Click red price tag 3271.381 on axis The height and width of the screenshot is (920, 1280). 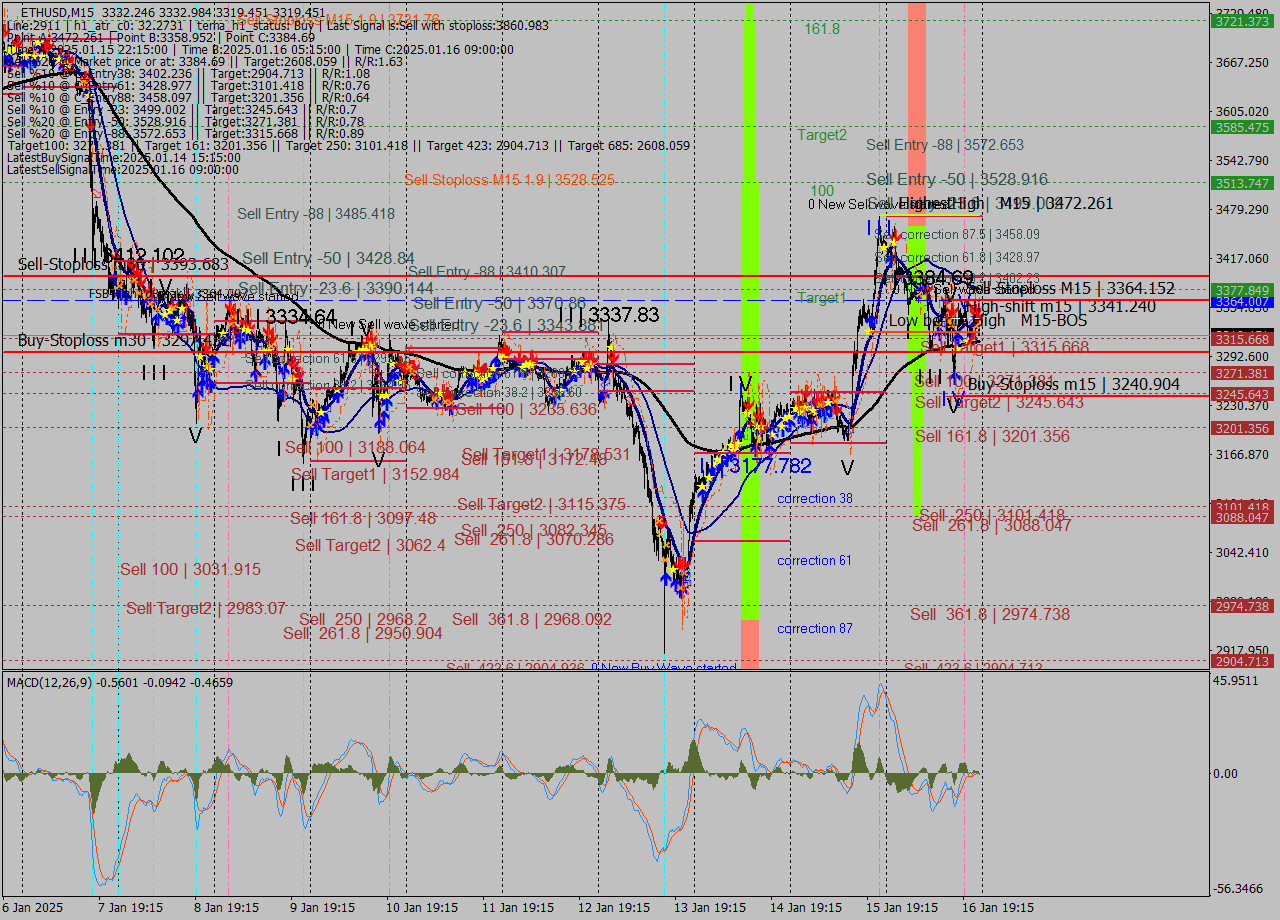pyautogui.click(x=1241, y=373)
